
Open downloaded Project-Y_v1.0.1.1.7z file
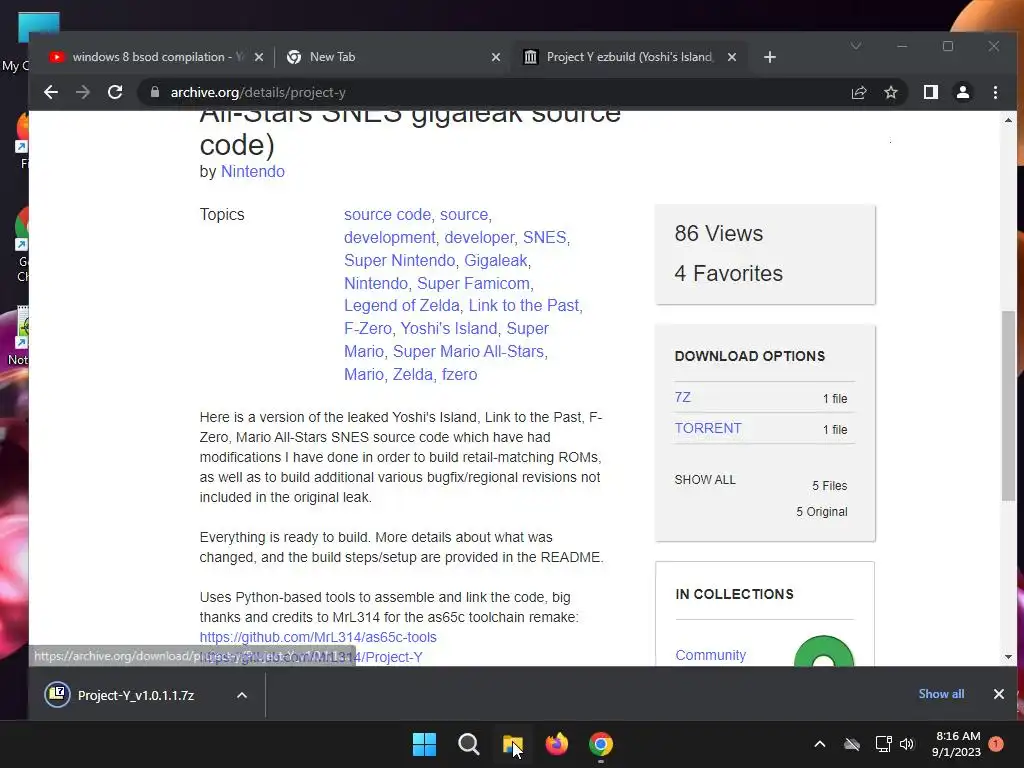136,696
